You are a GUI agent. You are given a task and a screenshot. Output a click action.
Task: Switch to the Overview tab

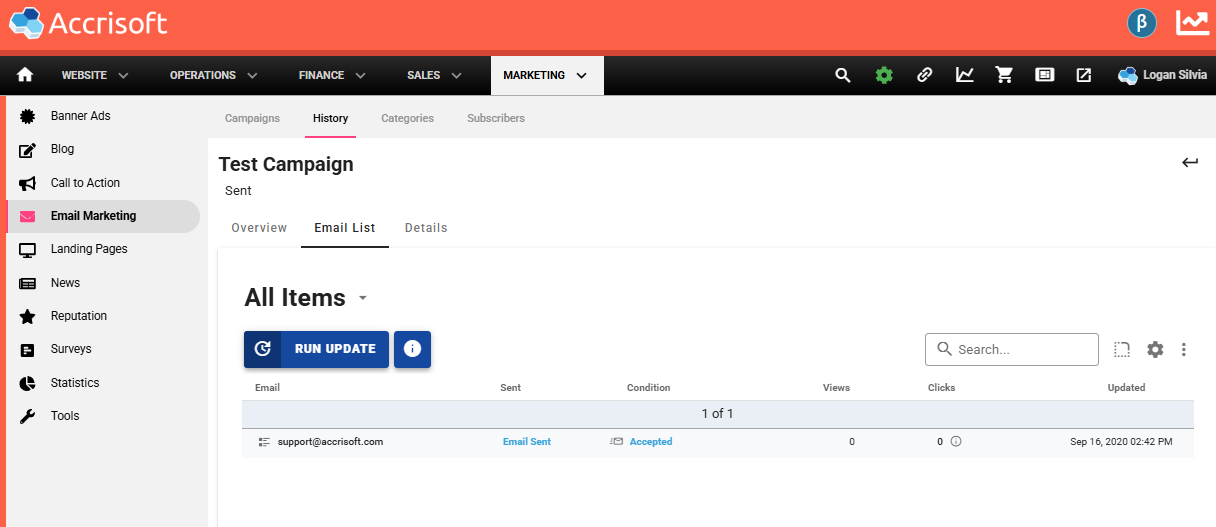point(259,228)
